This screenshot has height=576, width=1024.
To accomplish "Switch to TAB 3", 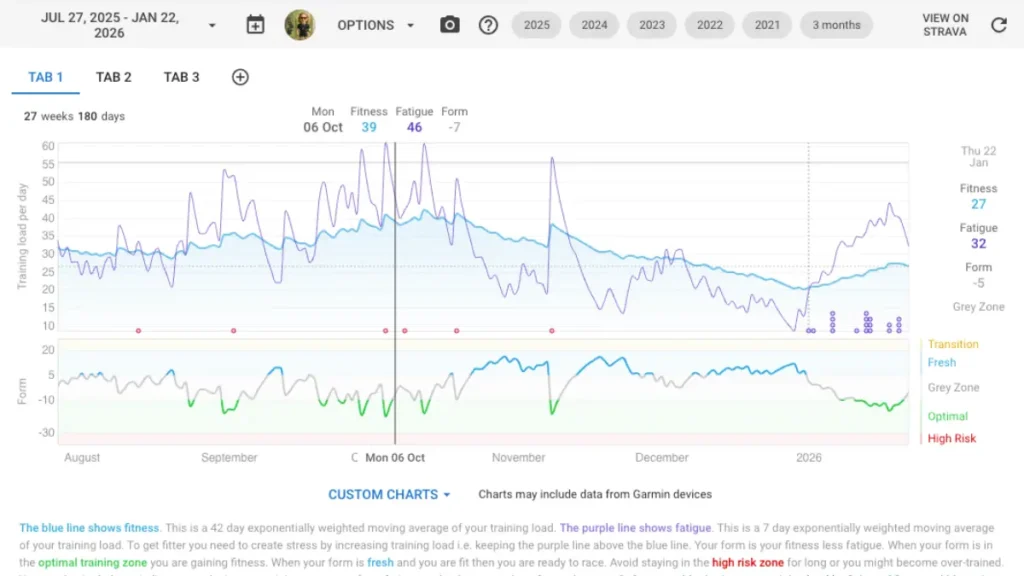I will pyautogui.click(x=182, y=77).
